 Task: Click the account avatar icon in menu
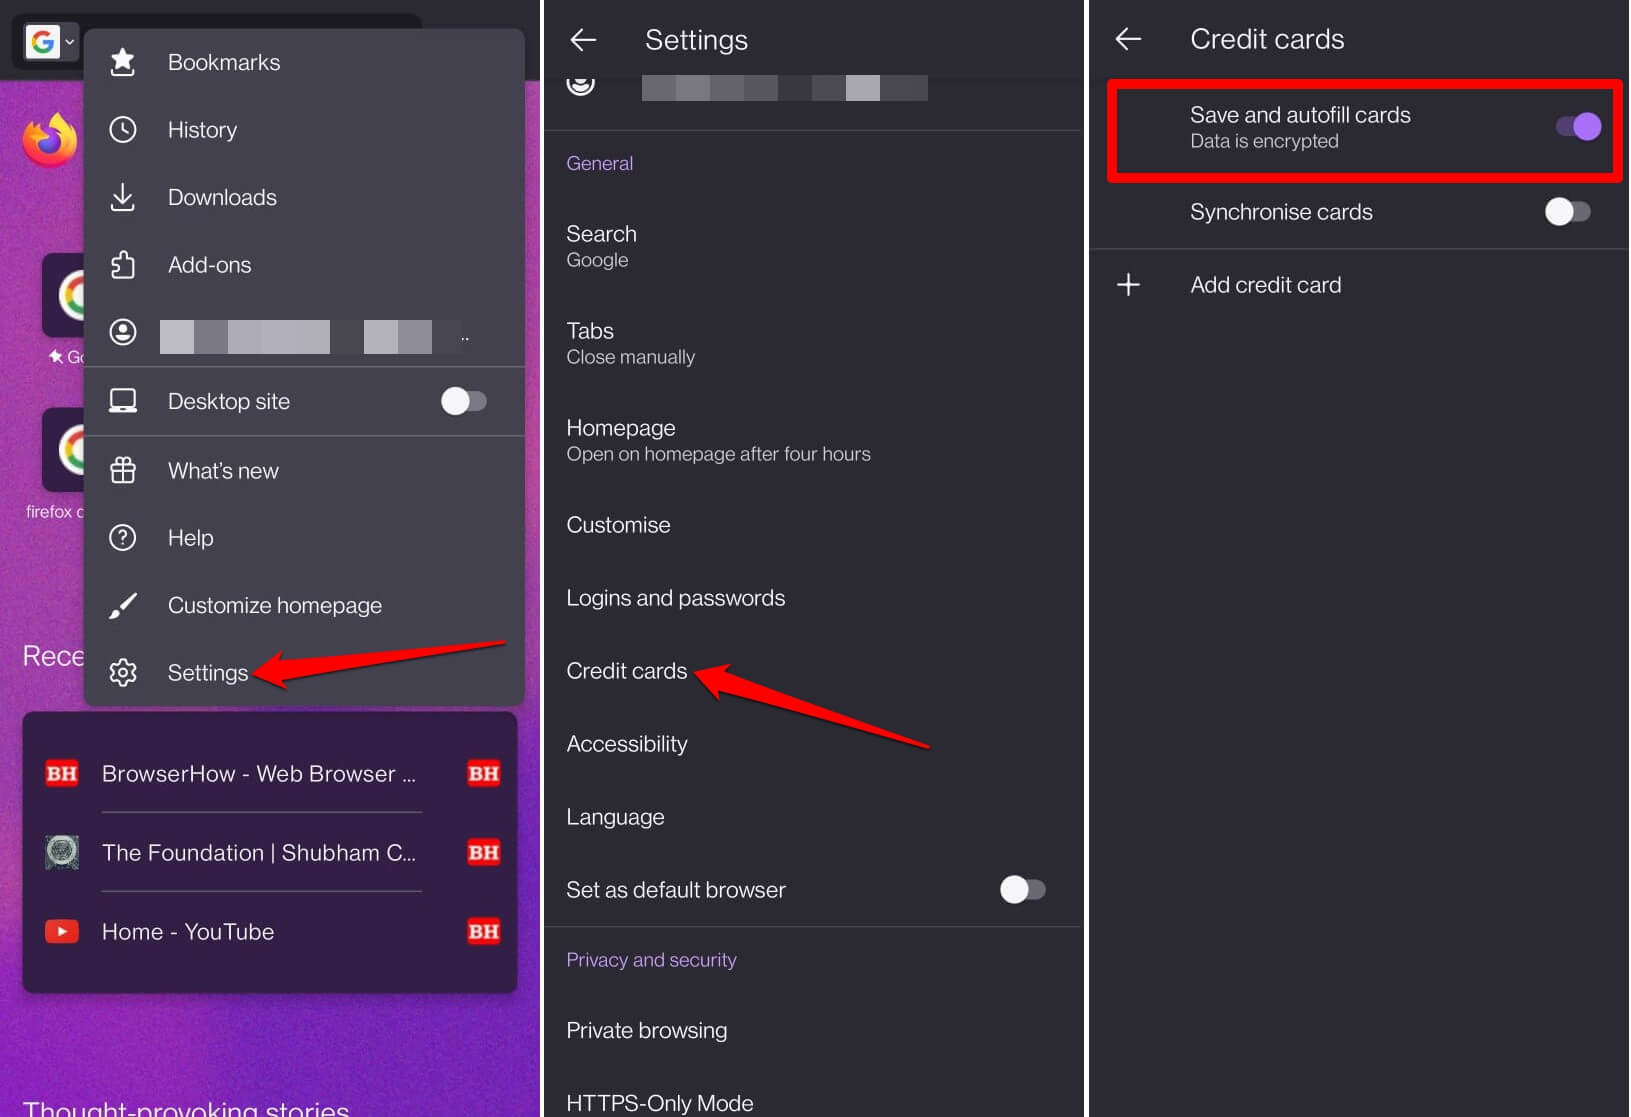coord(123,332)
